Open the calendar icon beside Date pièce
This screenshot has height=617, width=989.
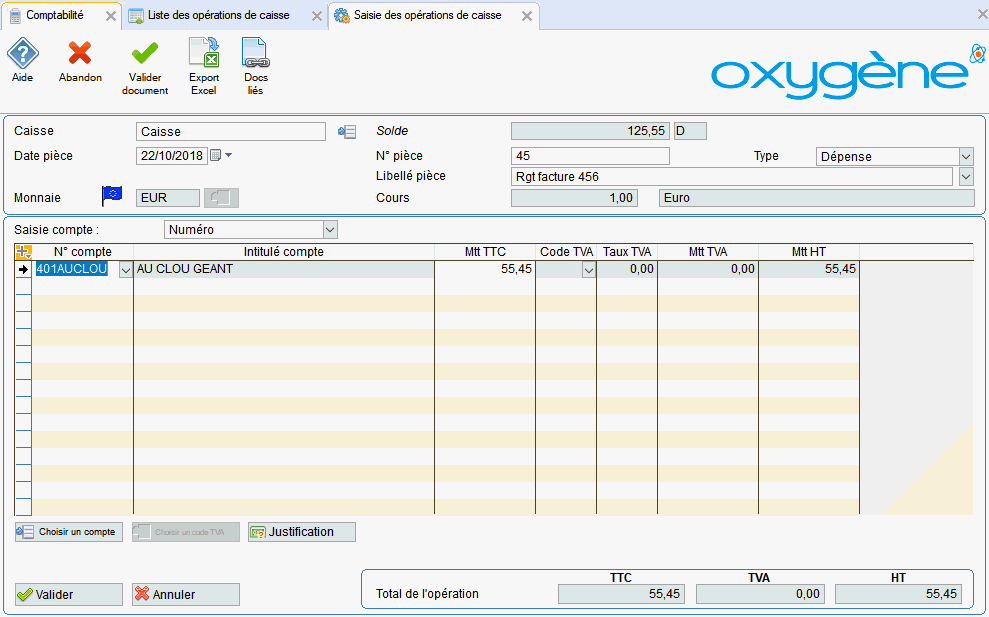[215, 156]
